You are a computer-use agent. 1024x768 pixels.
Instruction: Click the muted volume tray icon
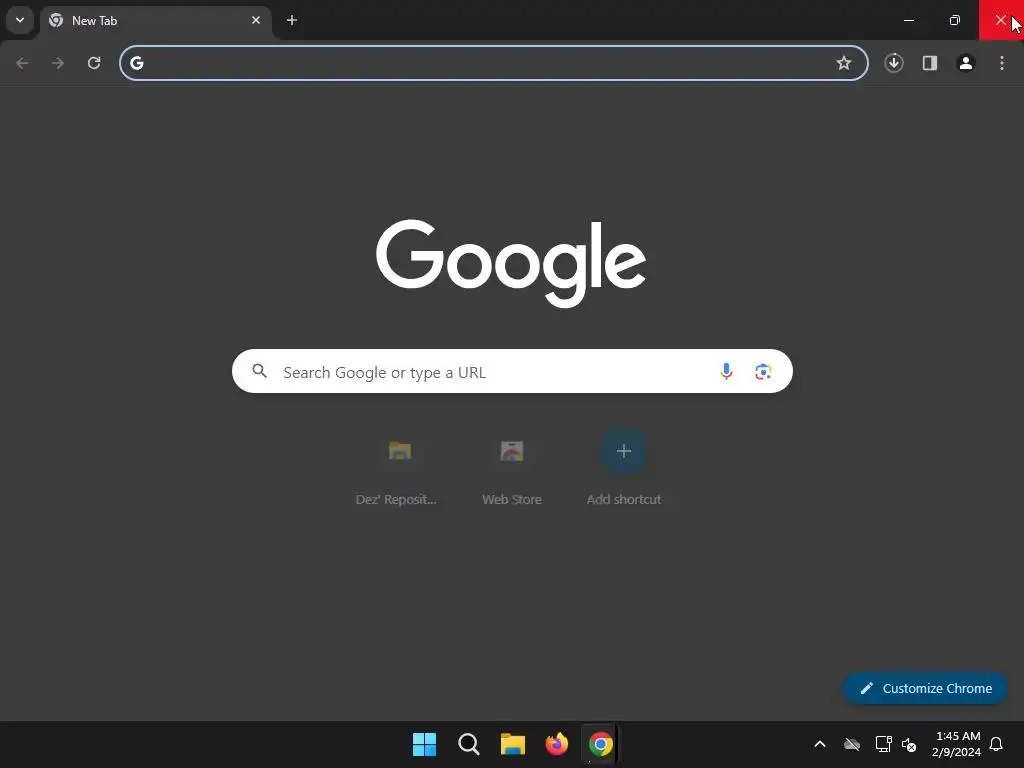[908, 744]
